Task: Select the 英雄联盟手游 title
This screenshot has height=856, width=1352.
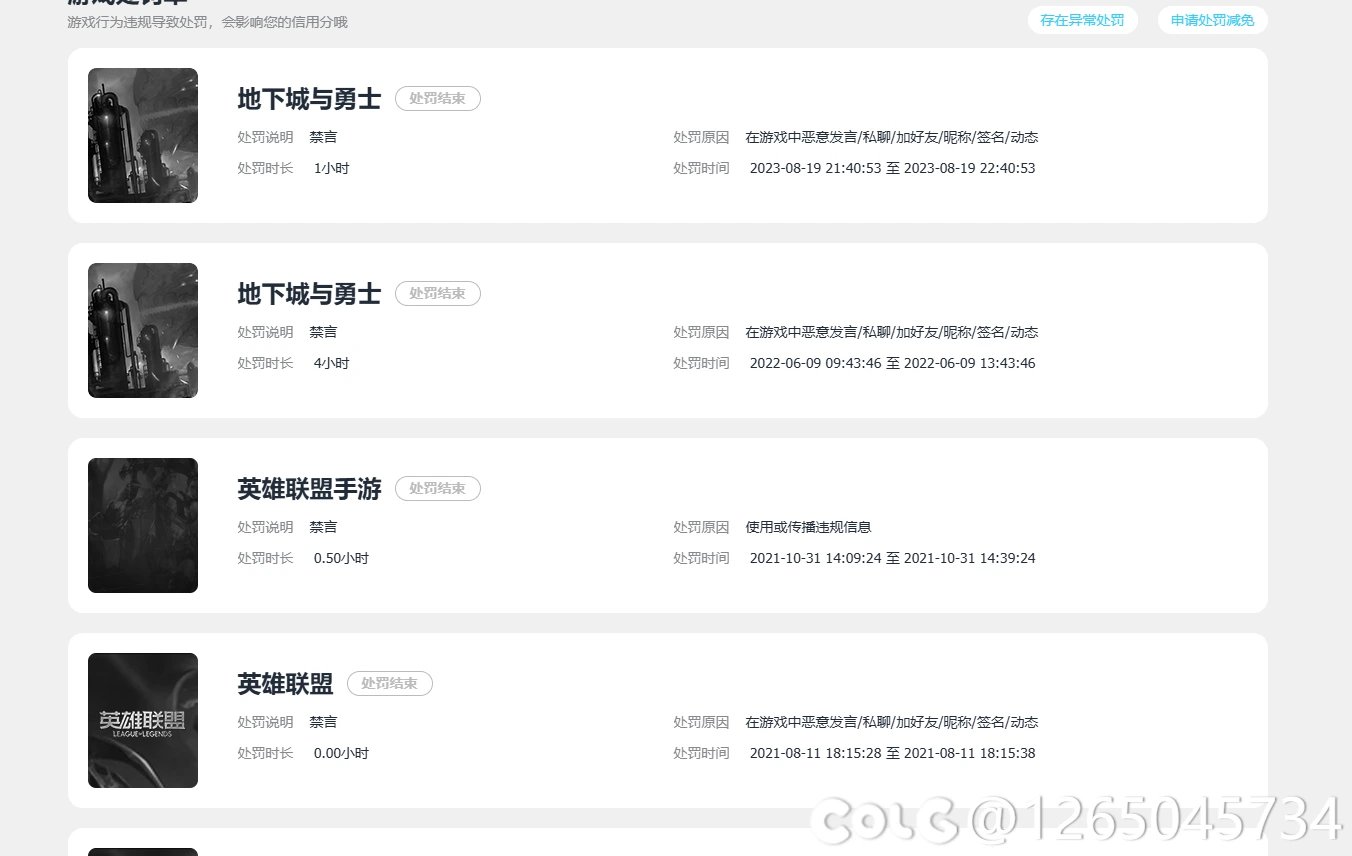Action: click(x=309, y=489)
